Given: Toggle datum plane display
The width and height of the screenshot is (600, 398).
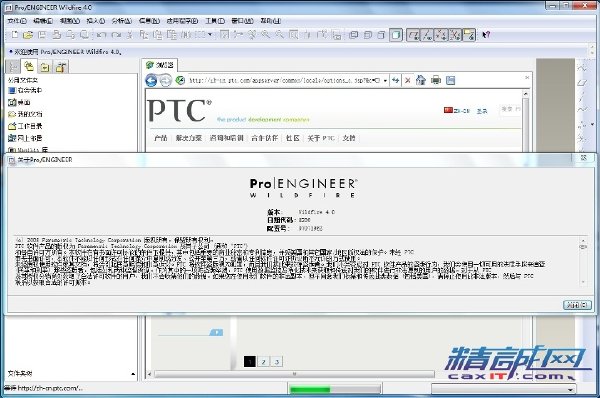Looking at the screenshot, I should coord(413,35).
